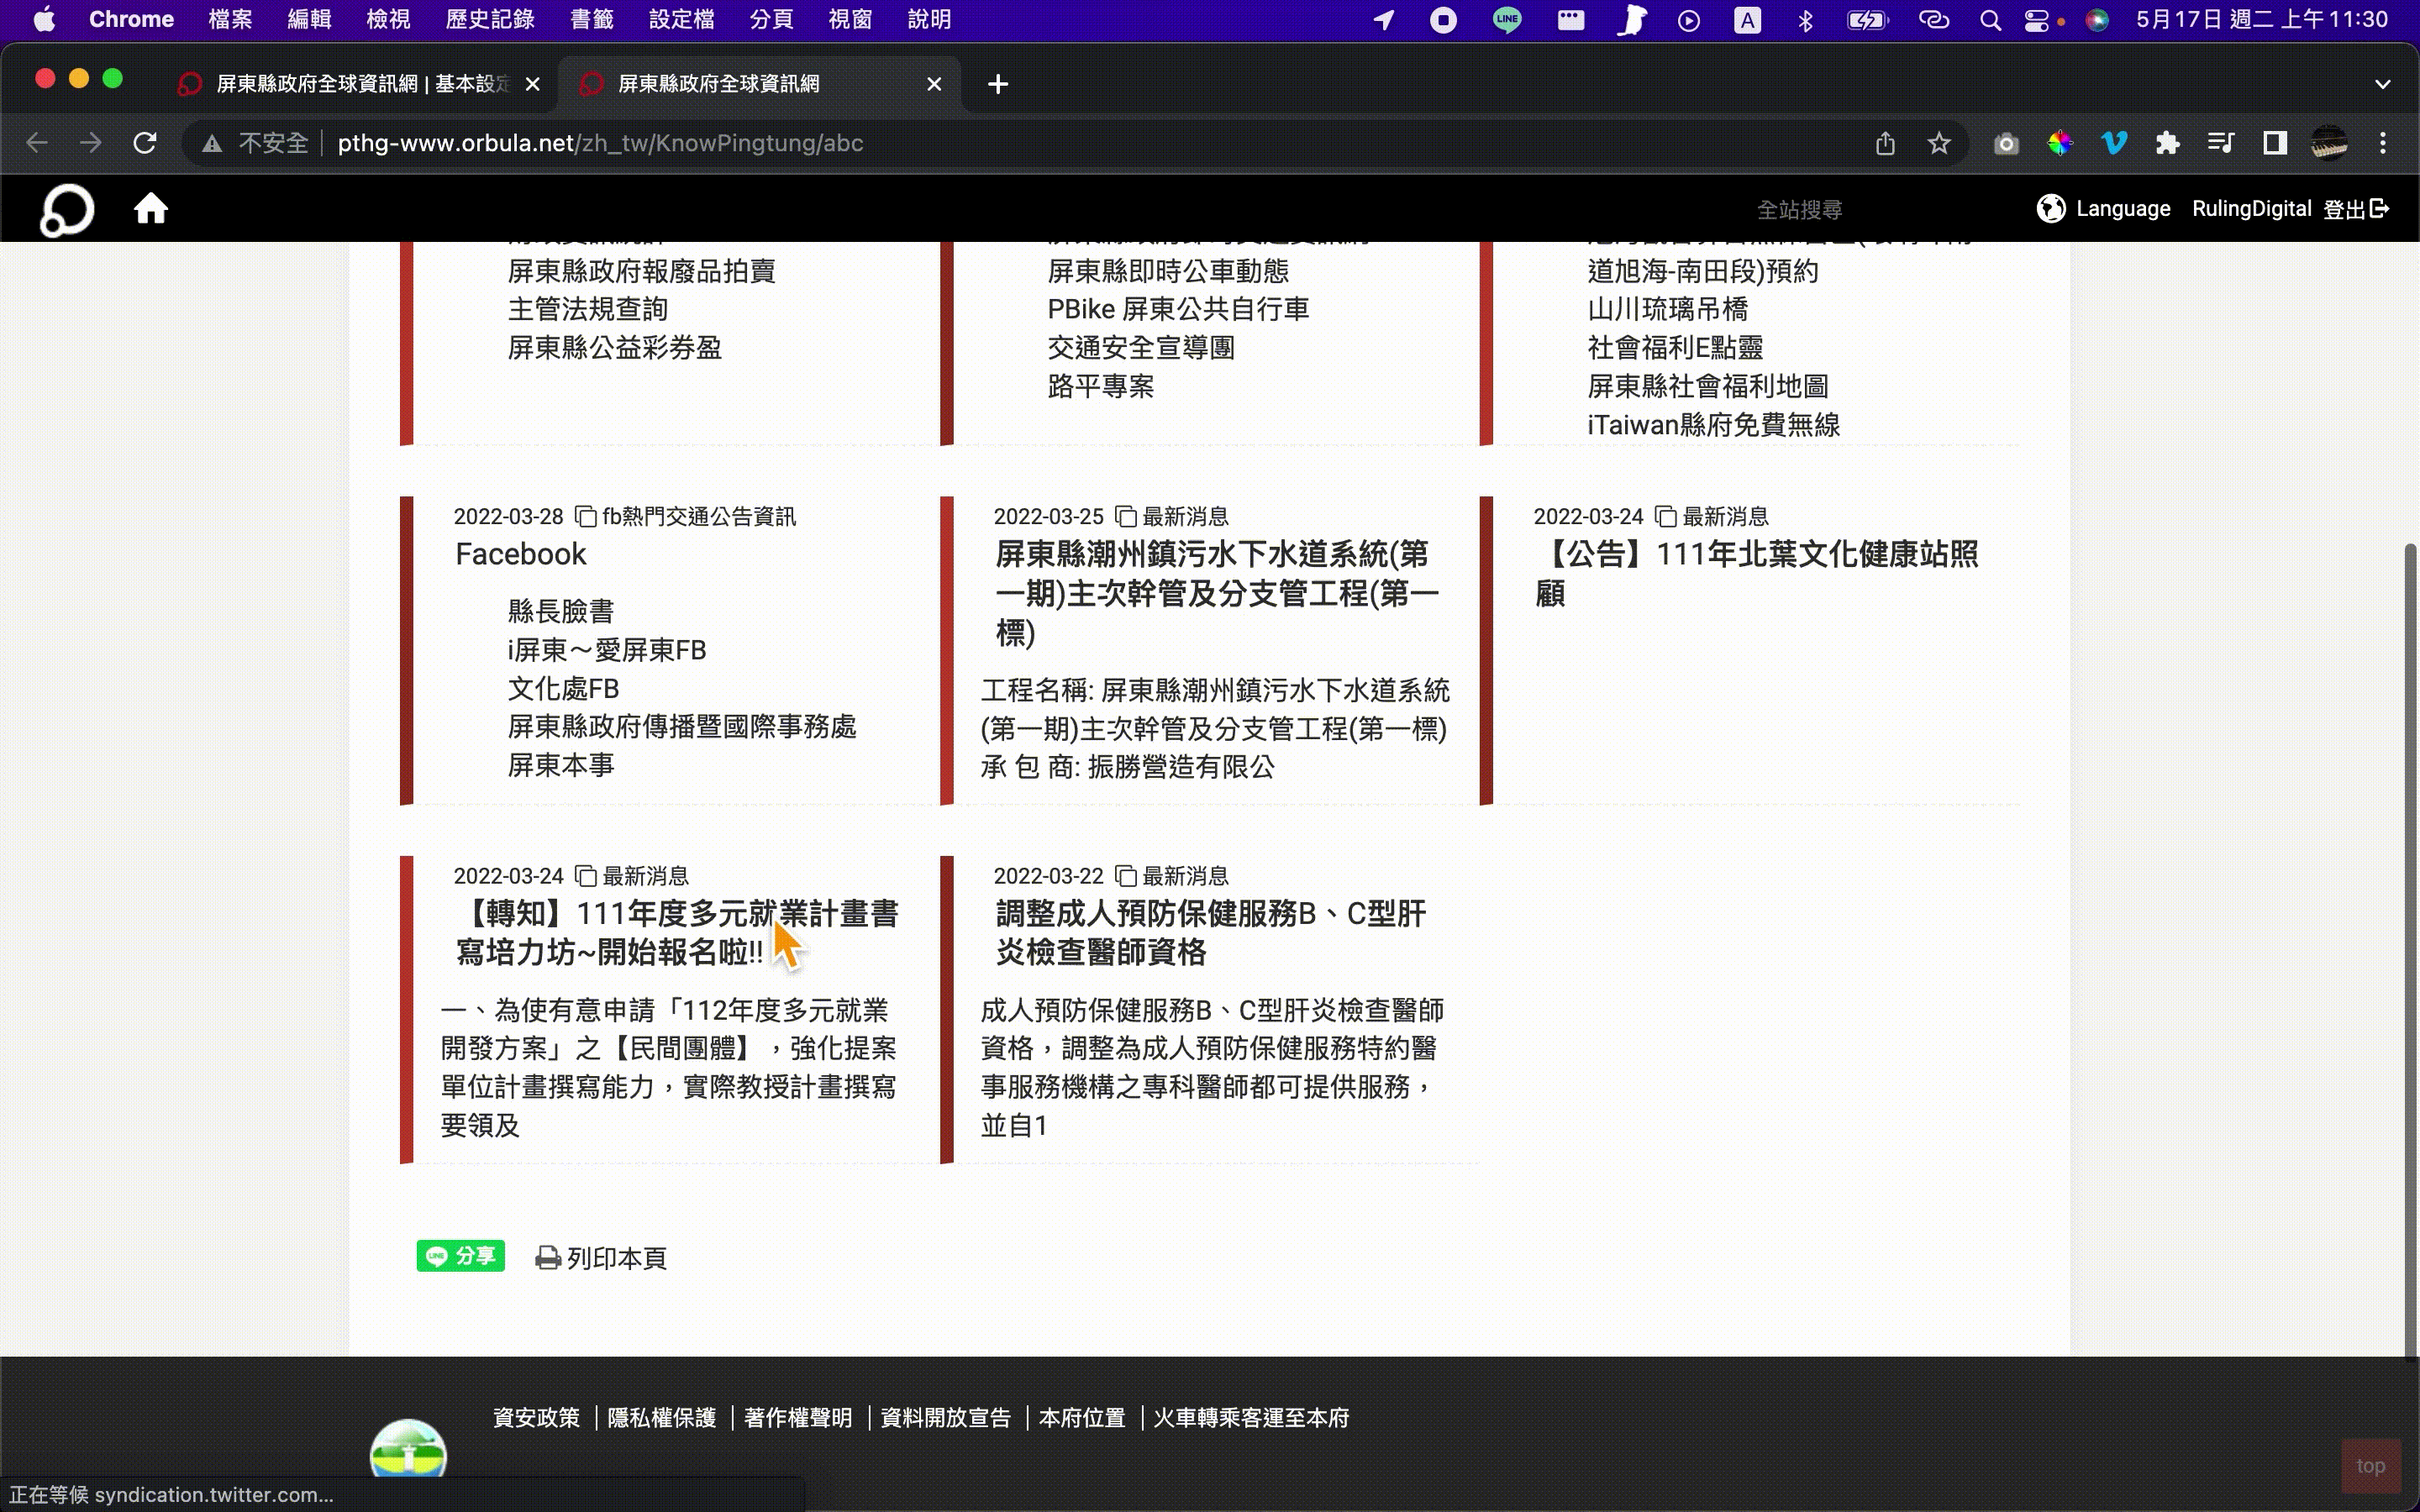Click the top button at bottom right
The image size is (2420, 1512).
pyautogui.click(x=2371, y=1465)
